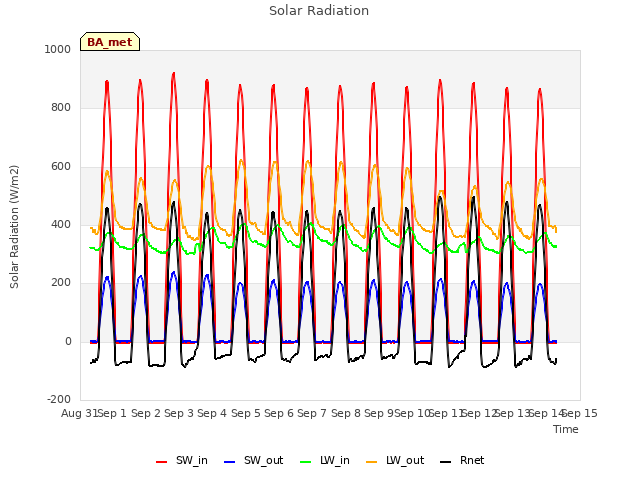Click the SW_in red legend swatch
The image size is (640, 480).
pyautogui.click(x=162, y=462)
